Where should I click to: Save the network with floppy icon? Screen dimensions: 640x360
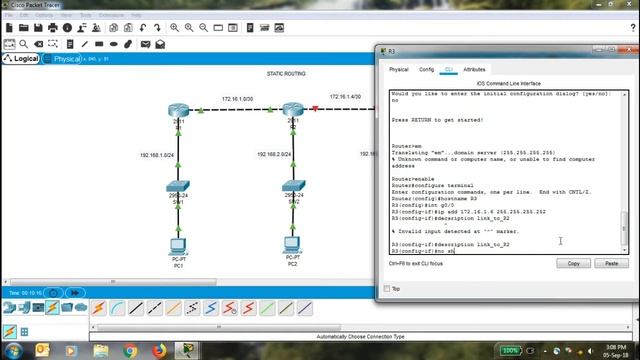click(x=38, y=28)
